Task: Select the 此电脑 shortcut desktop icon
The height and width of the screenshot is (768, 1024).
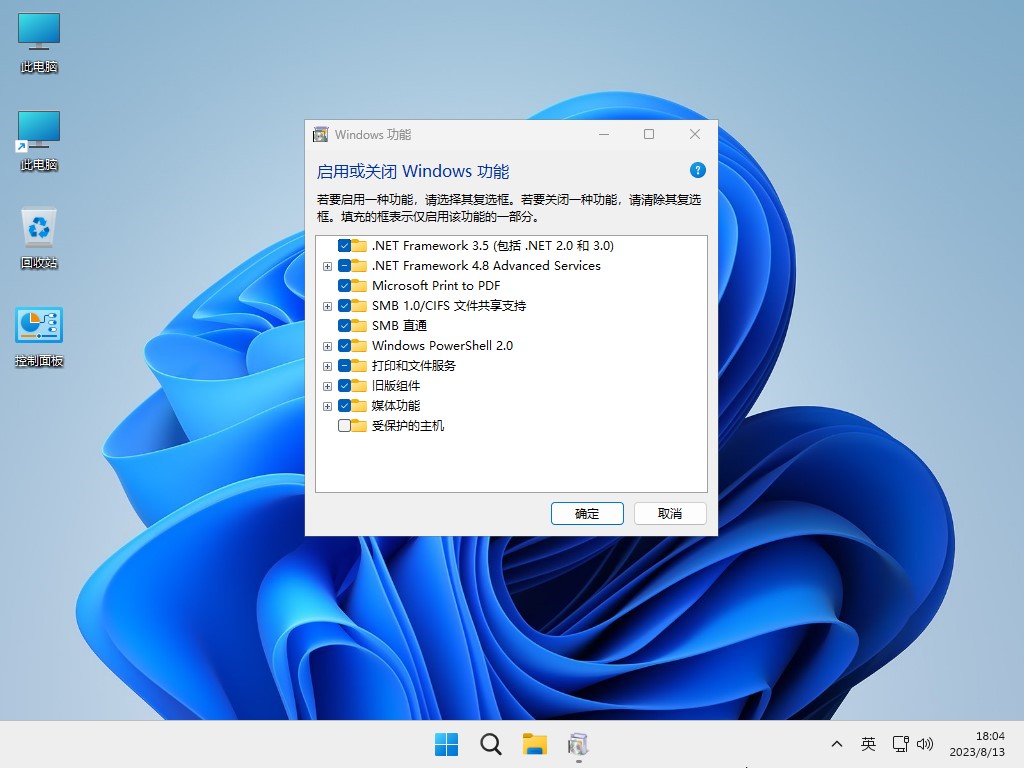Action: pos(39,140)
